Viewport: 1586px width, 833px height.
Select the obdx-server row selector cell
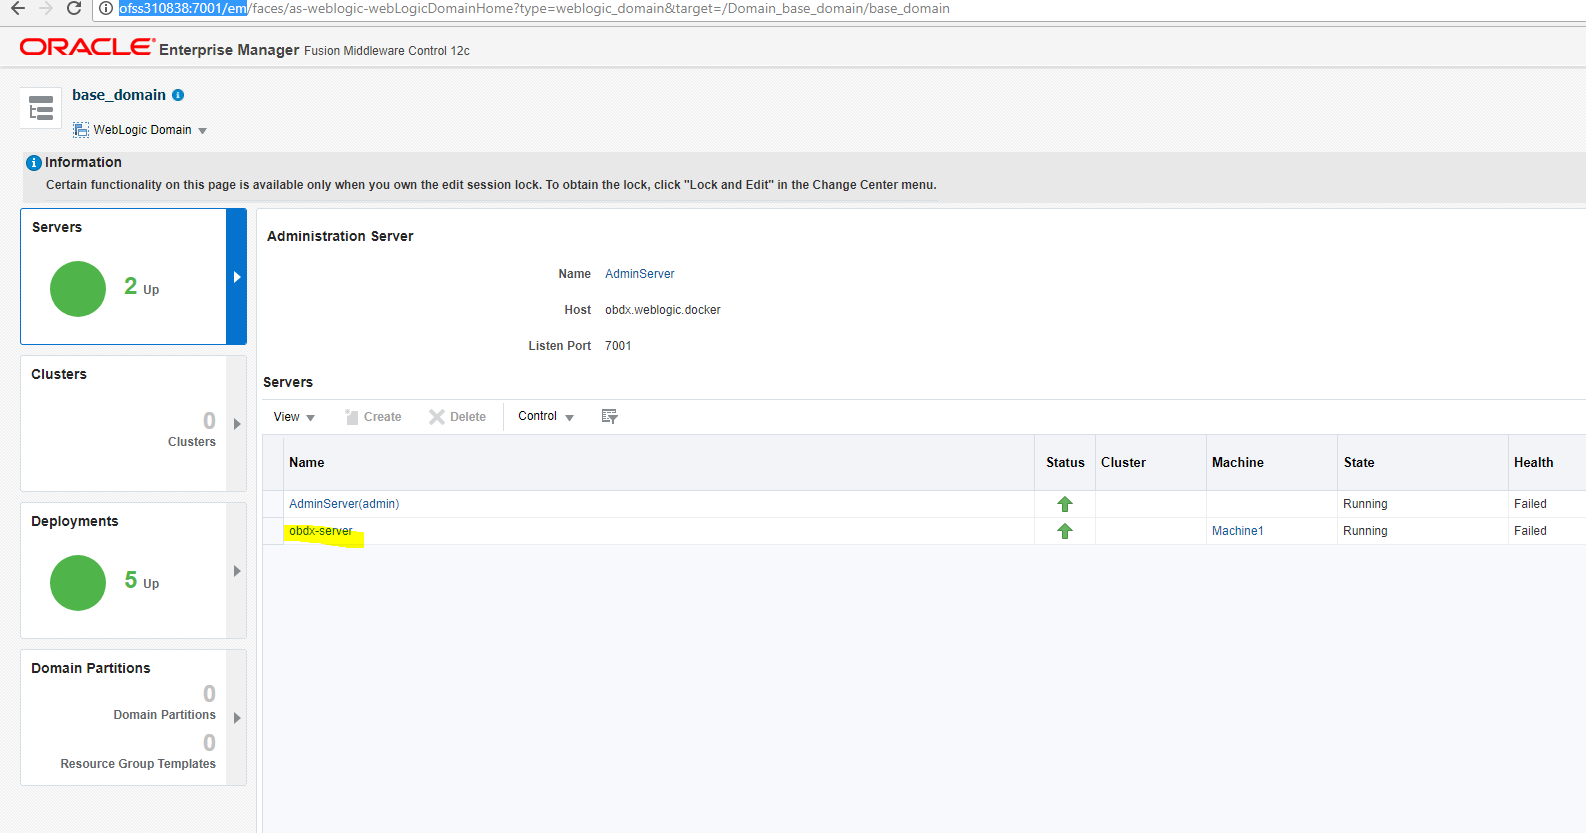273,531
